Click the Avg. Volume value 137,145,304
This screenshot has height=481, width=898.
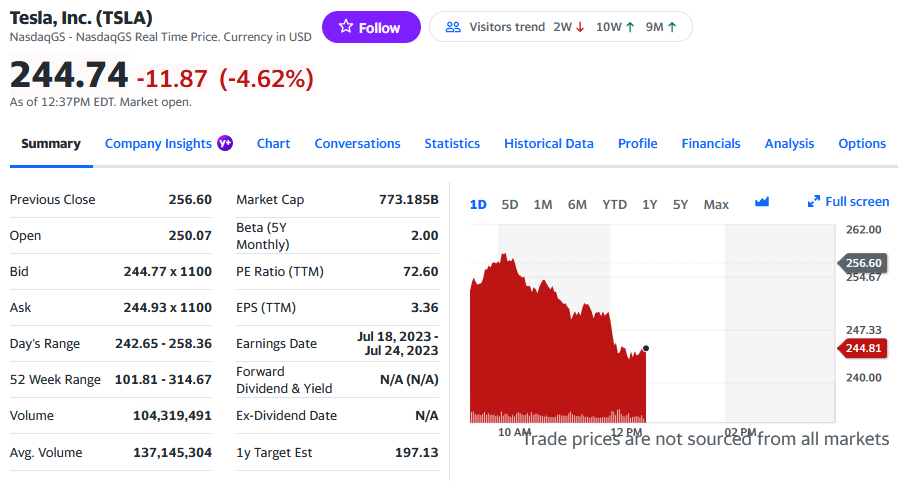[x=172, y=452]
